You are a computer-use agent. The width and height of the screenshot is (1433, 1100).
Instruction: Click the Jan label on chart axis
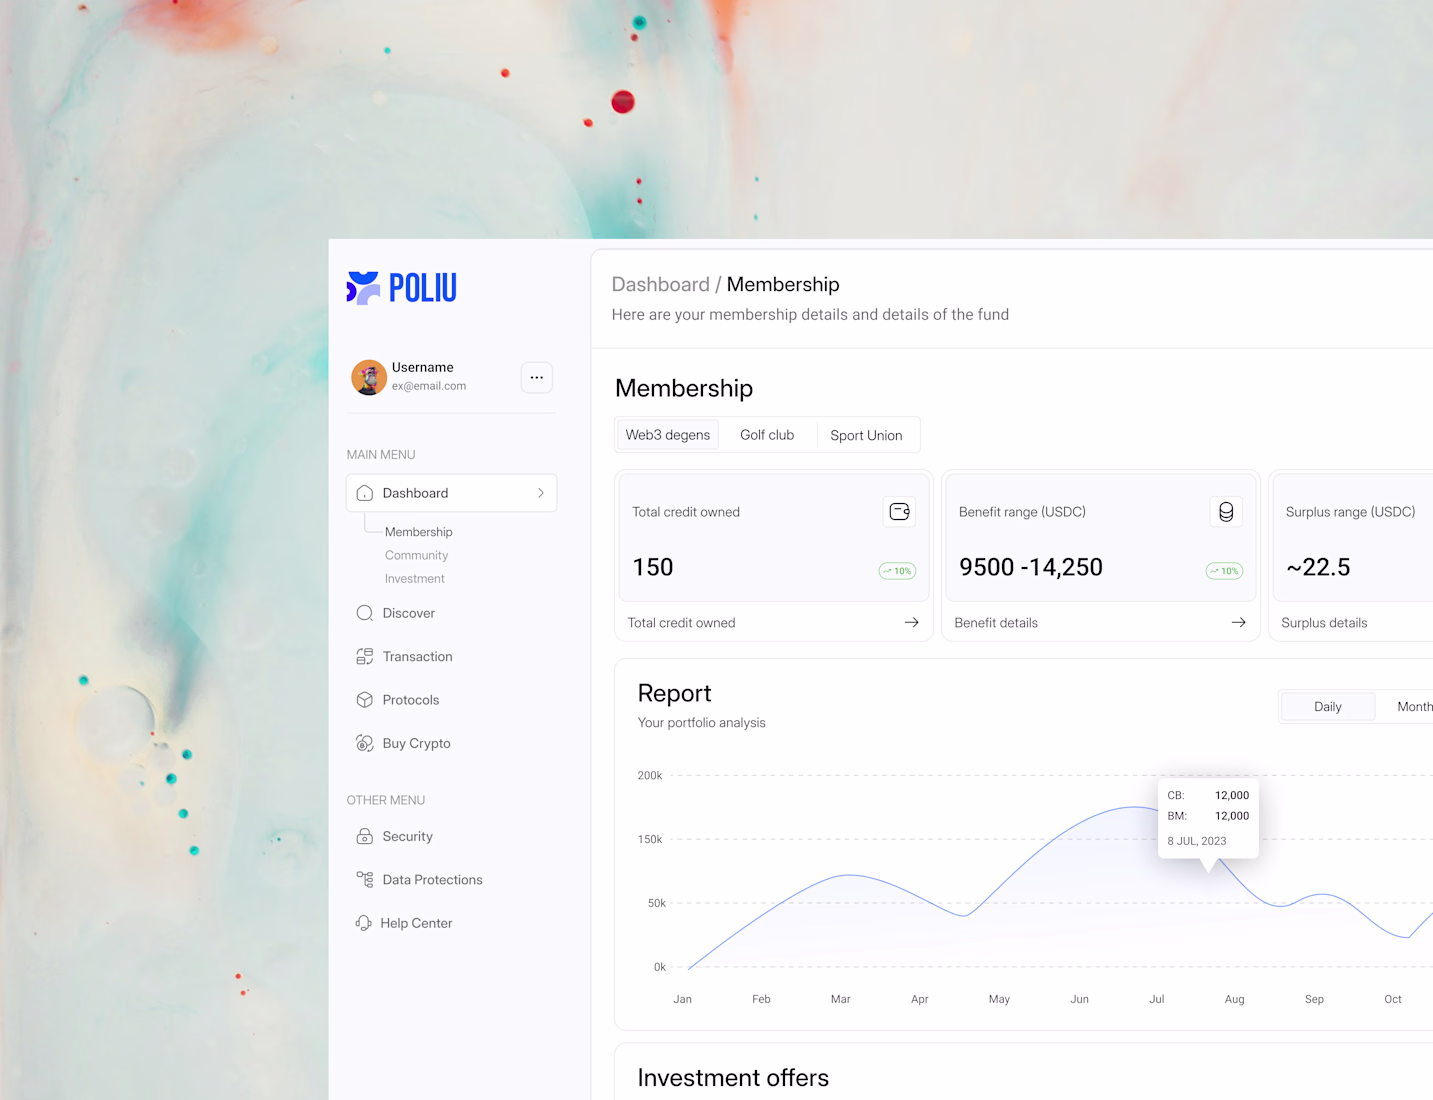(x=683, y=999)
